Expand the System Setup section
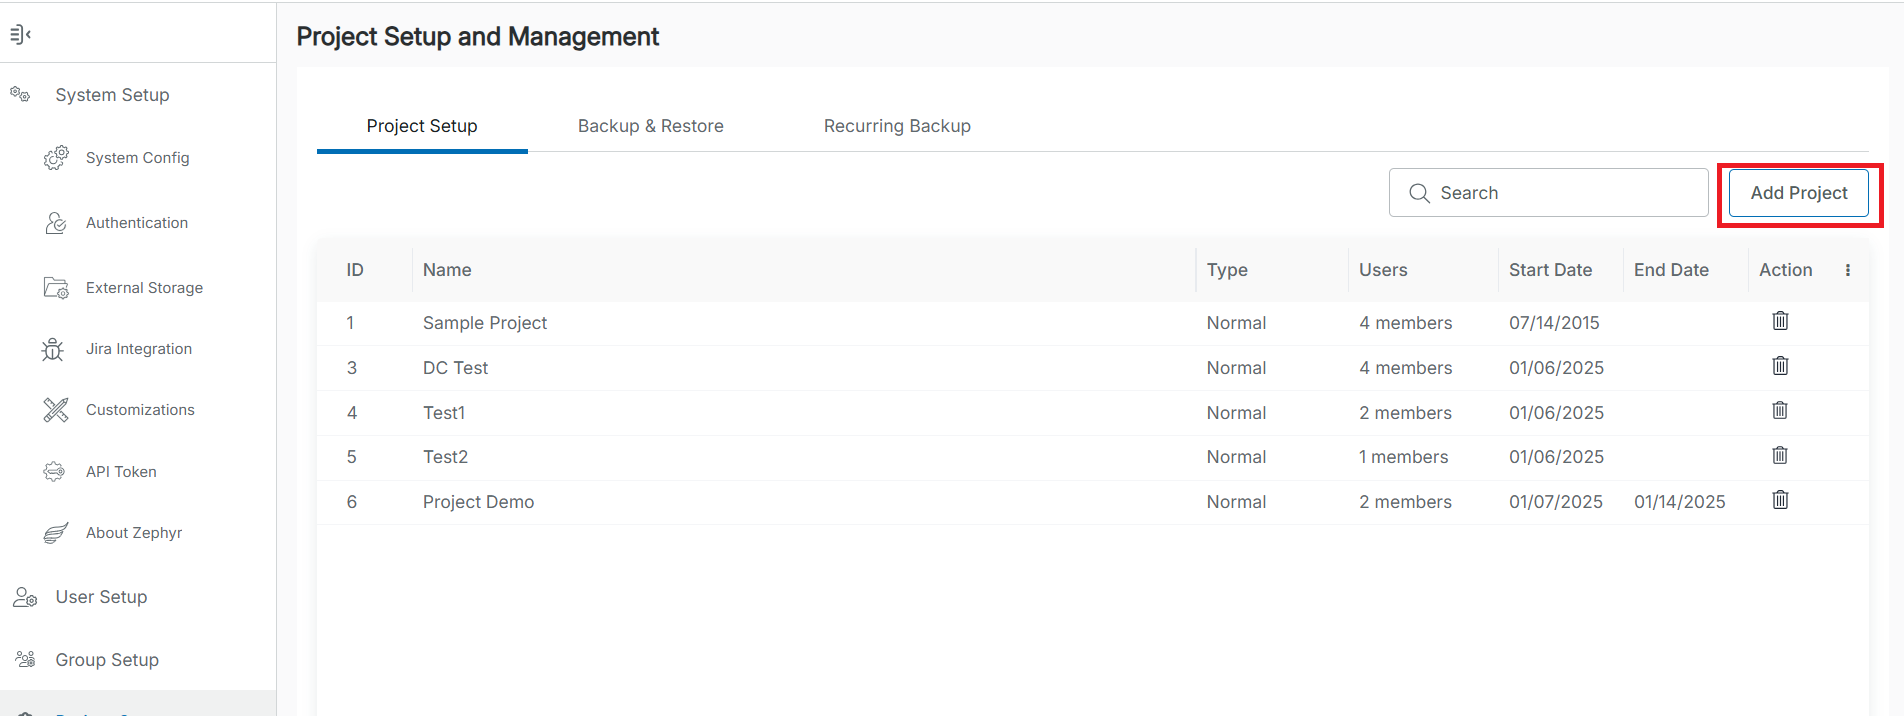This screenshot has height=716, width=1904. (x=112, y=95)
